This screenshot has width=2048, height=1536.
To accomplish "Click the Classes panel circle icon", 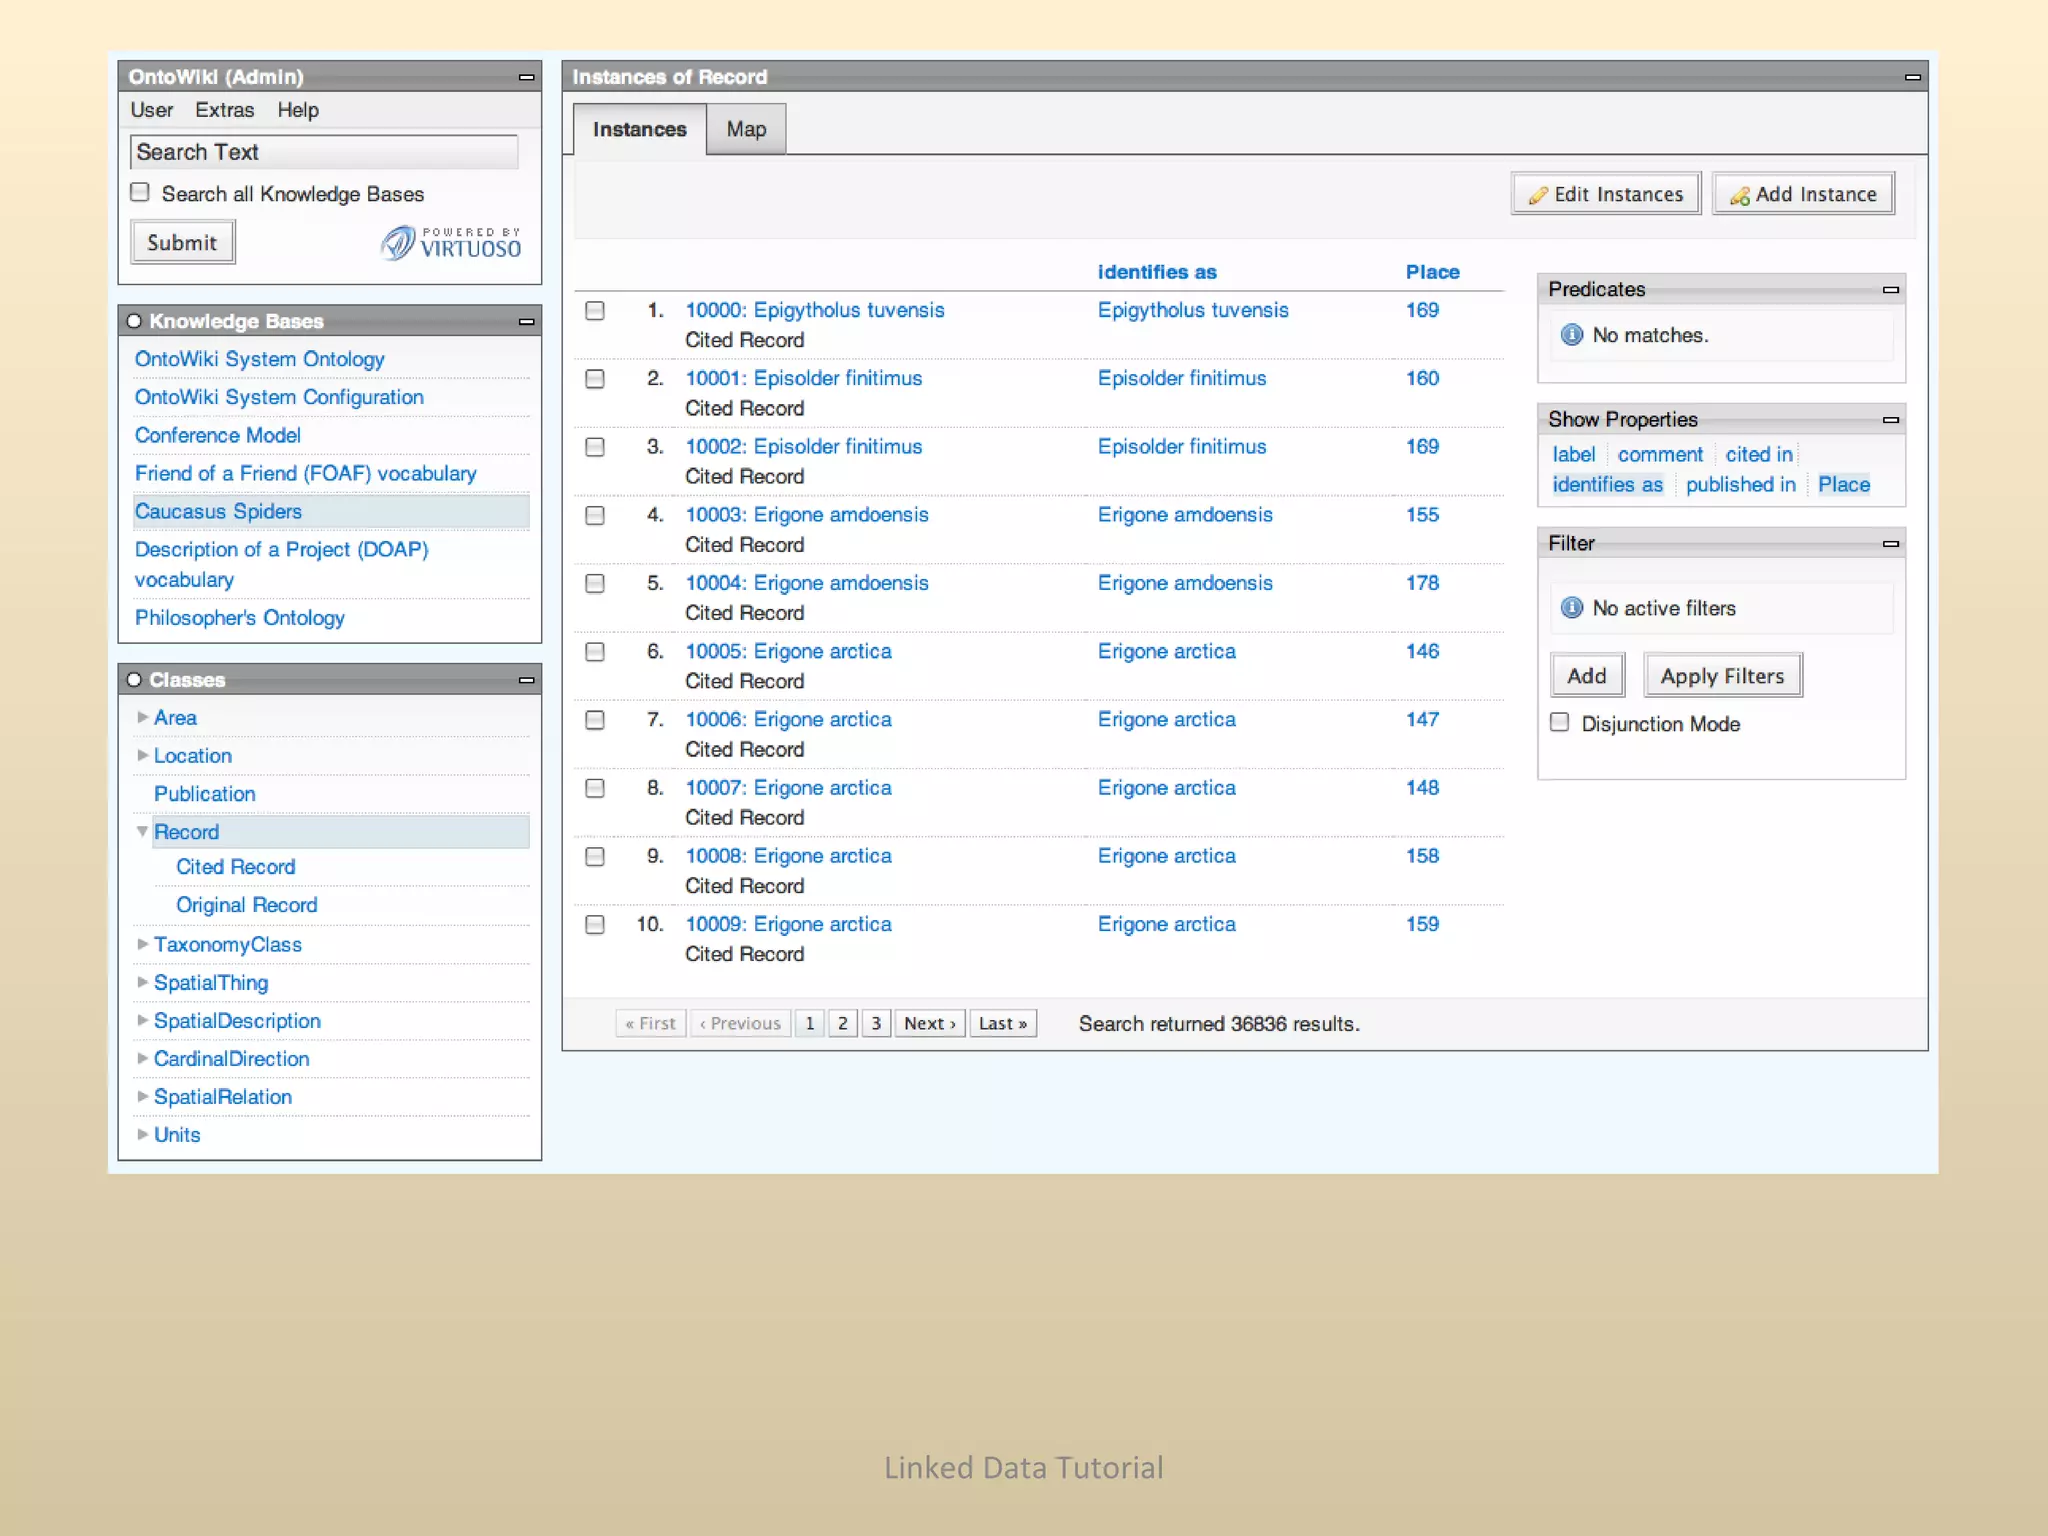I will click(134, 680).
